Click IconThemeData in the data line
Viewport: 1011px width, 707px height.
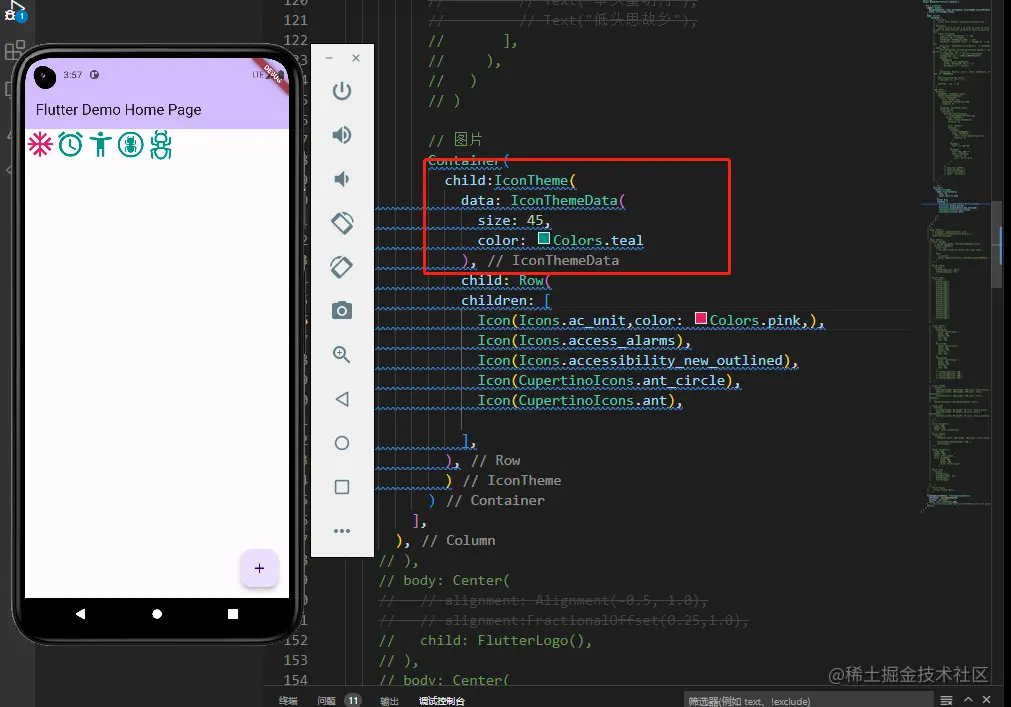coord(564,200)
